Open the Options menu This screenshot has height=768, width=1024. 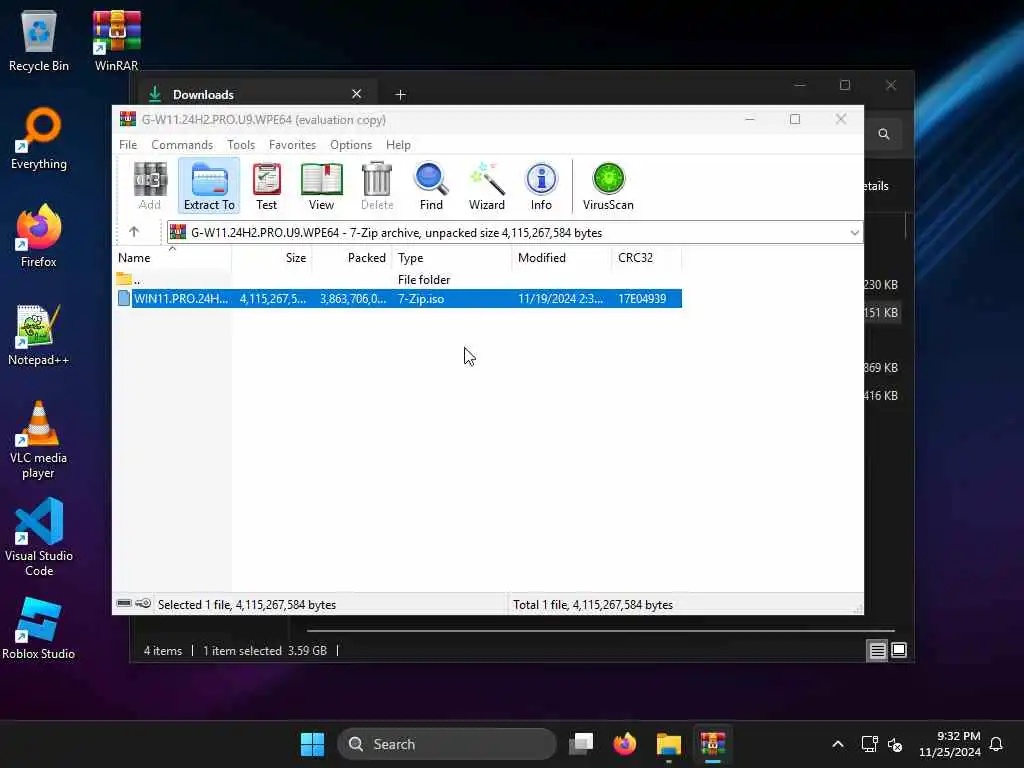351,144
